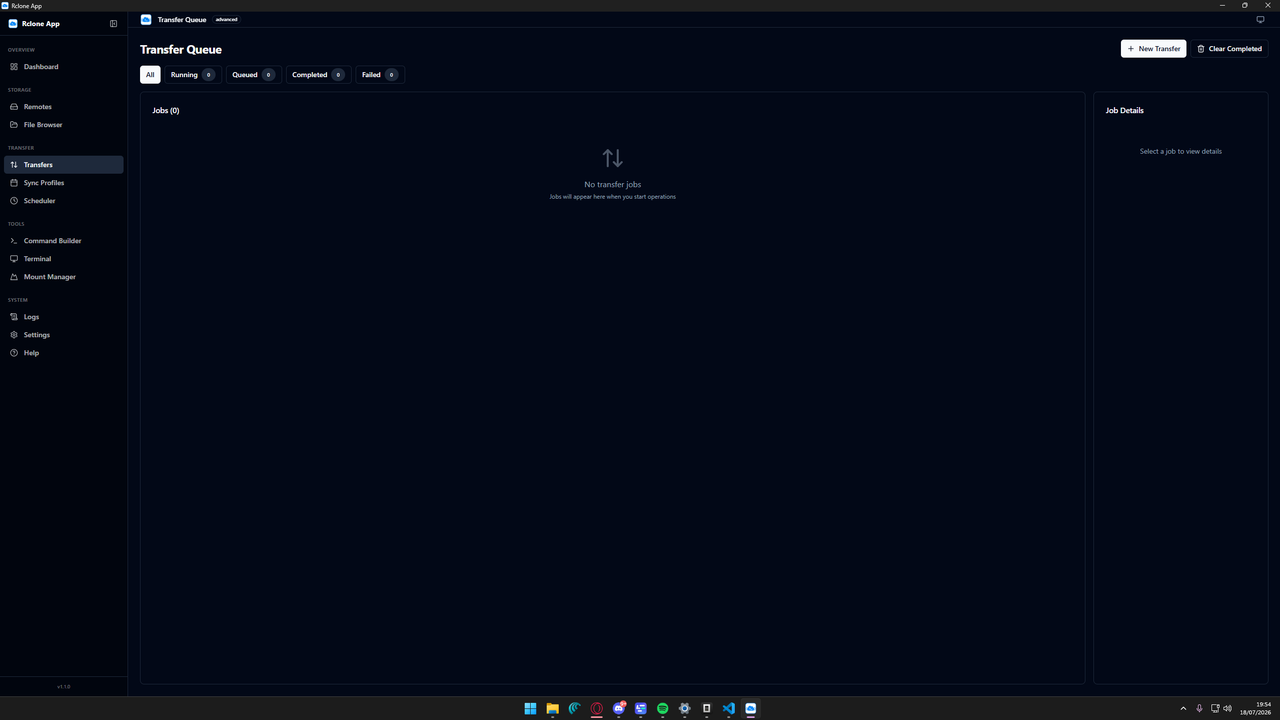The height and width of the screenshot is (720, 1280).
Task: Open File Explorer from the taskbar
Action: coord(552,708)
